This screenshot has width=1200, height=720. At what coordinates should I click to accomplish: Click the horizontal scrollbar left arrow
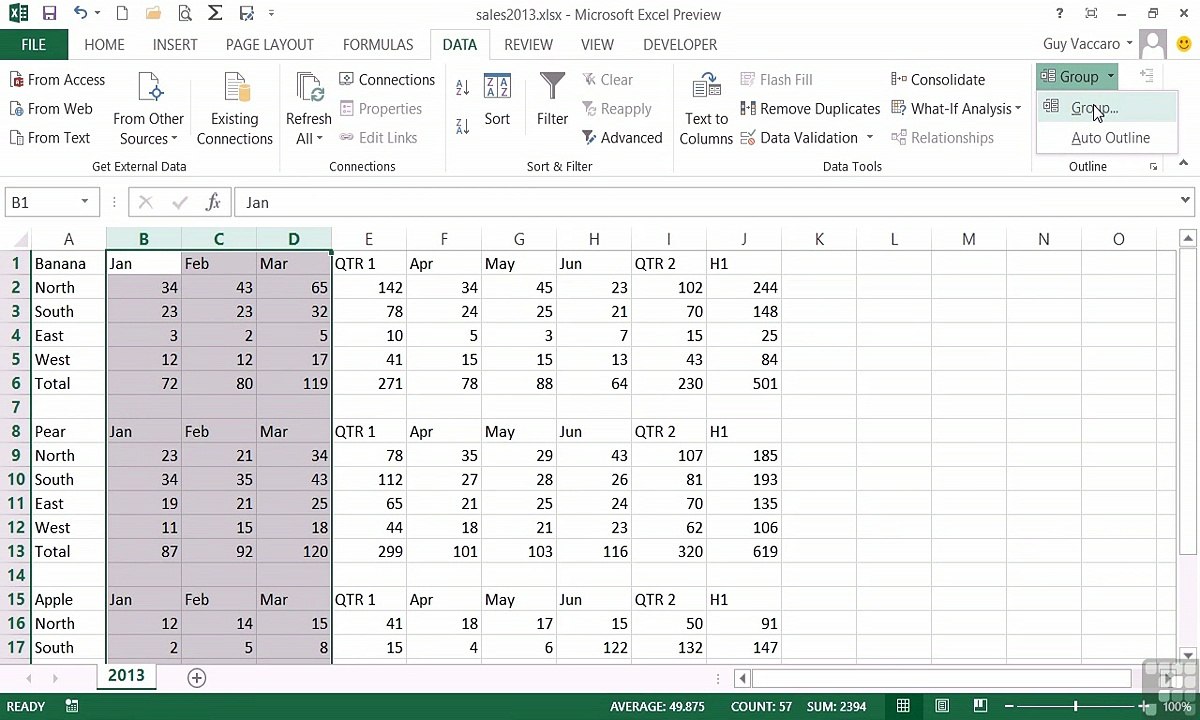pos(742,678)
